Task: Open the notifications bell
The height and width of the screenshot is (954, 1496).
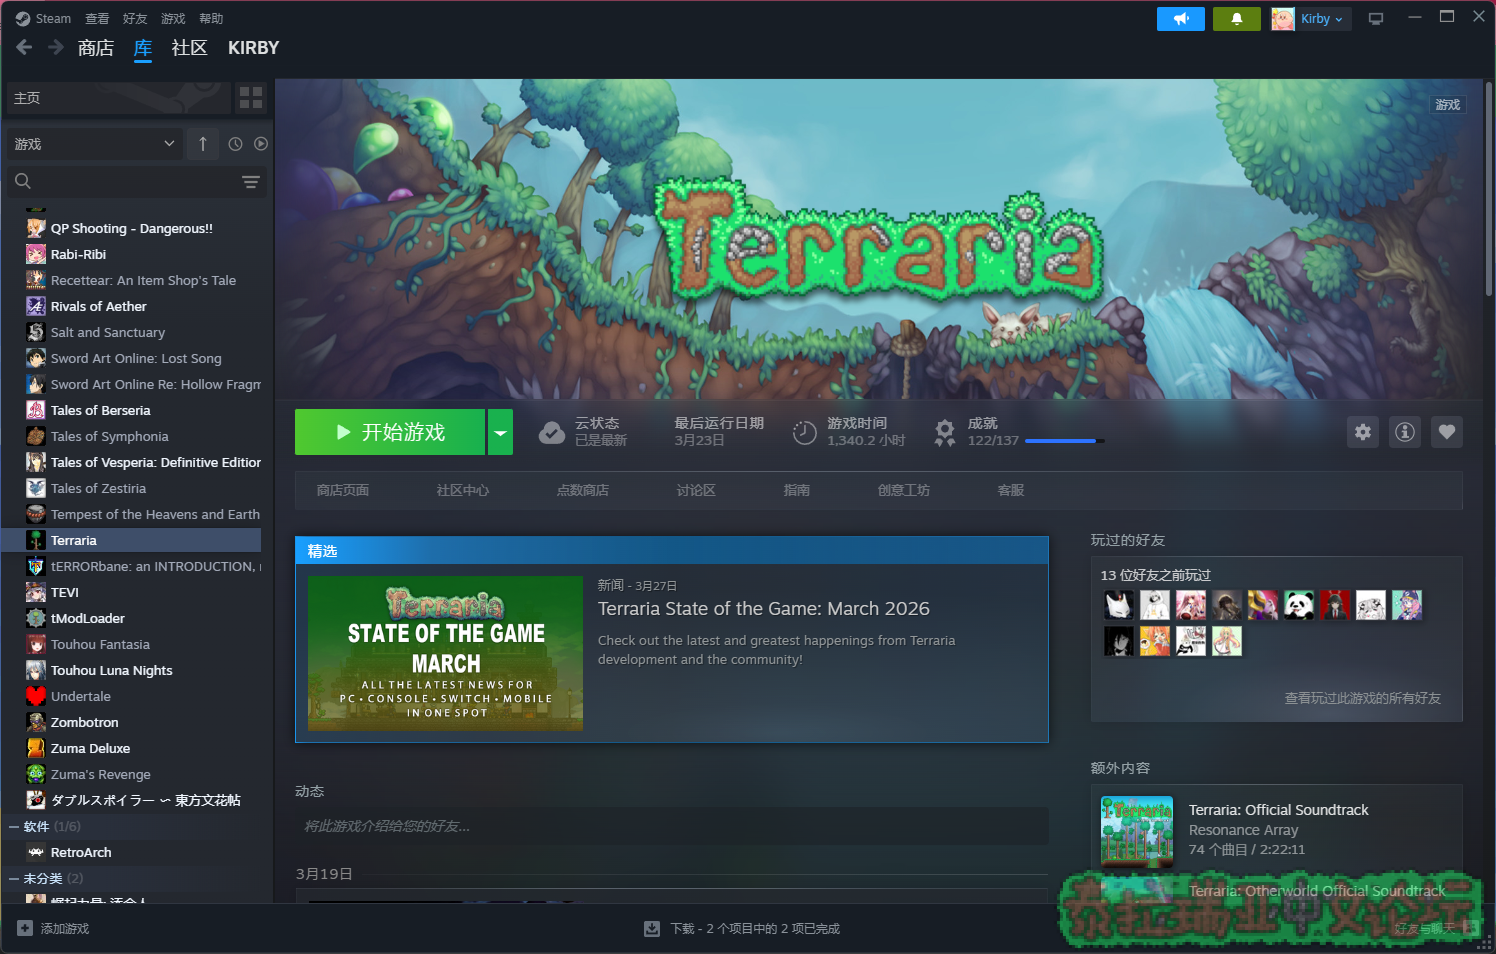Action: (1236, 19)
